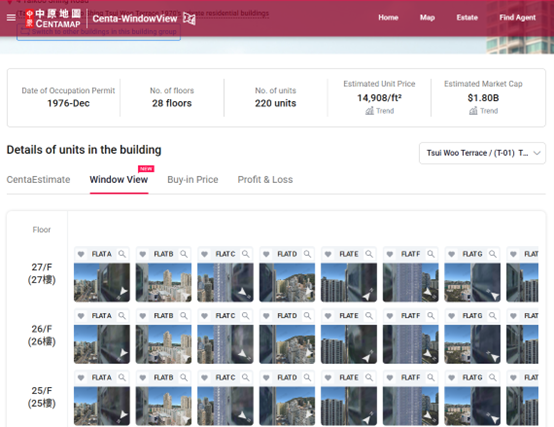
Task: Open Flat E window view thumbnail on 27/F
Action: tap(349, 283)
